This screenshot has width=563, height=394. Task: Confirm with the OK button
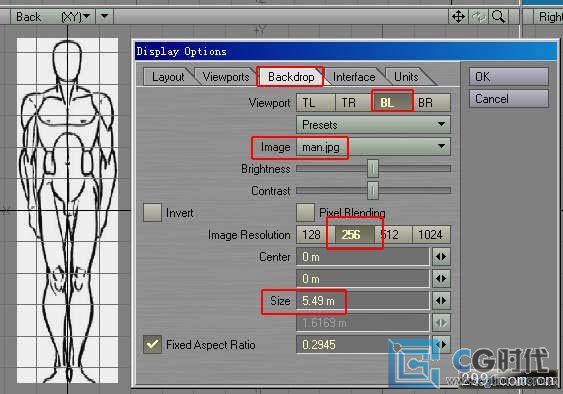508,77
